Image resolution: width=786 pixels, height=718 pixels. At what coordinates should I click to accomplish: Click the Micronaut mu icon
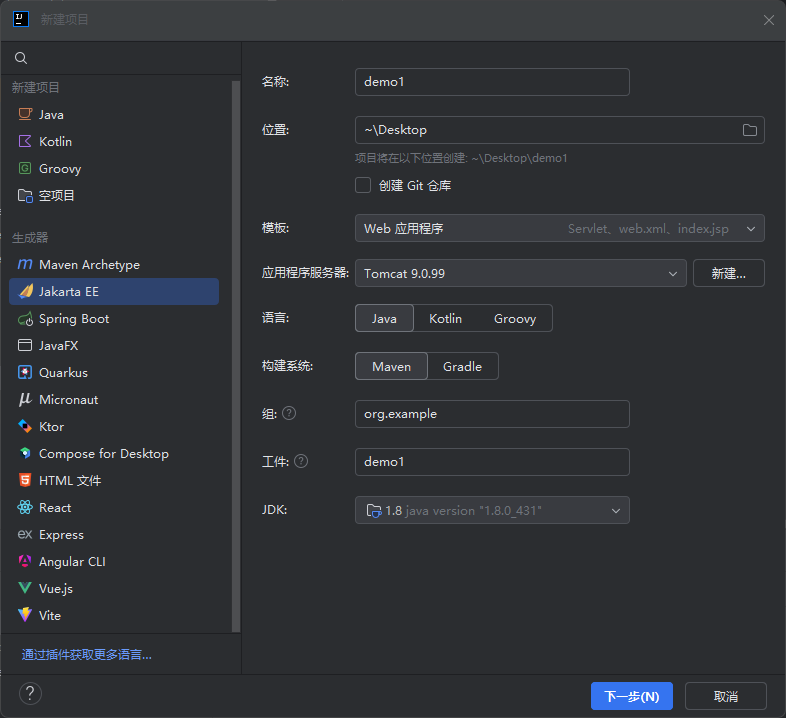[x=25, y=400]
